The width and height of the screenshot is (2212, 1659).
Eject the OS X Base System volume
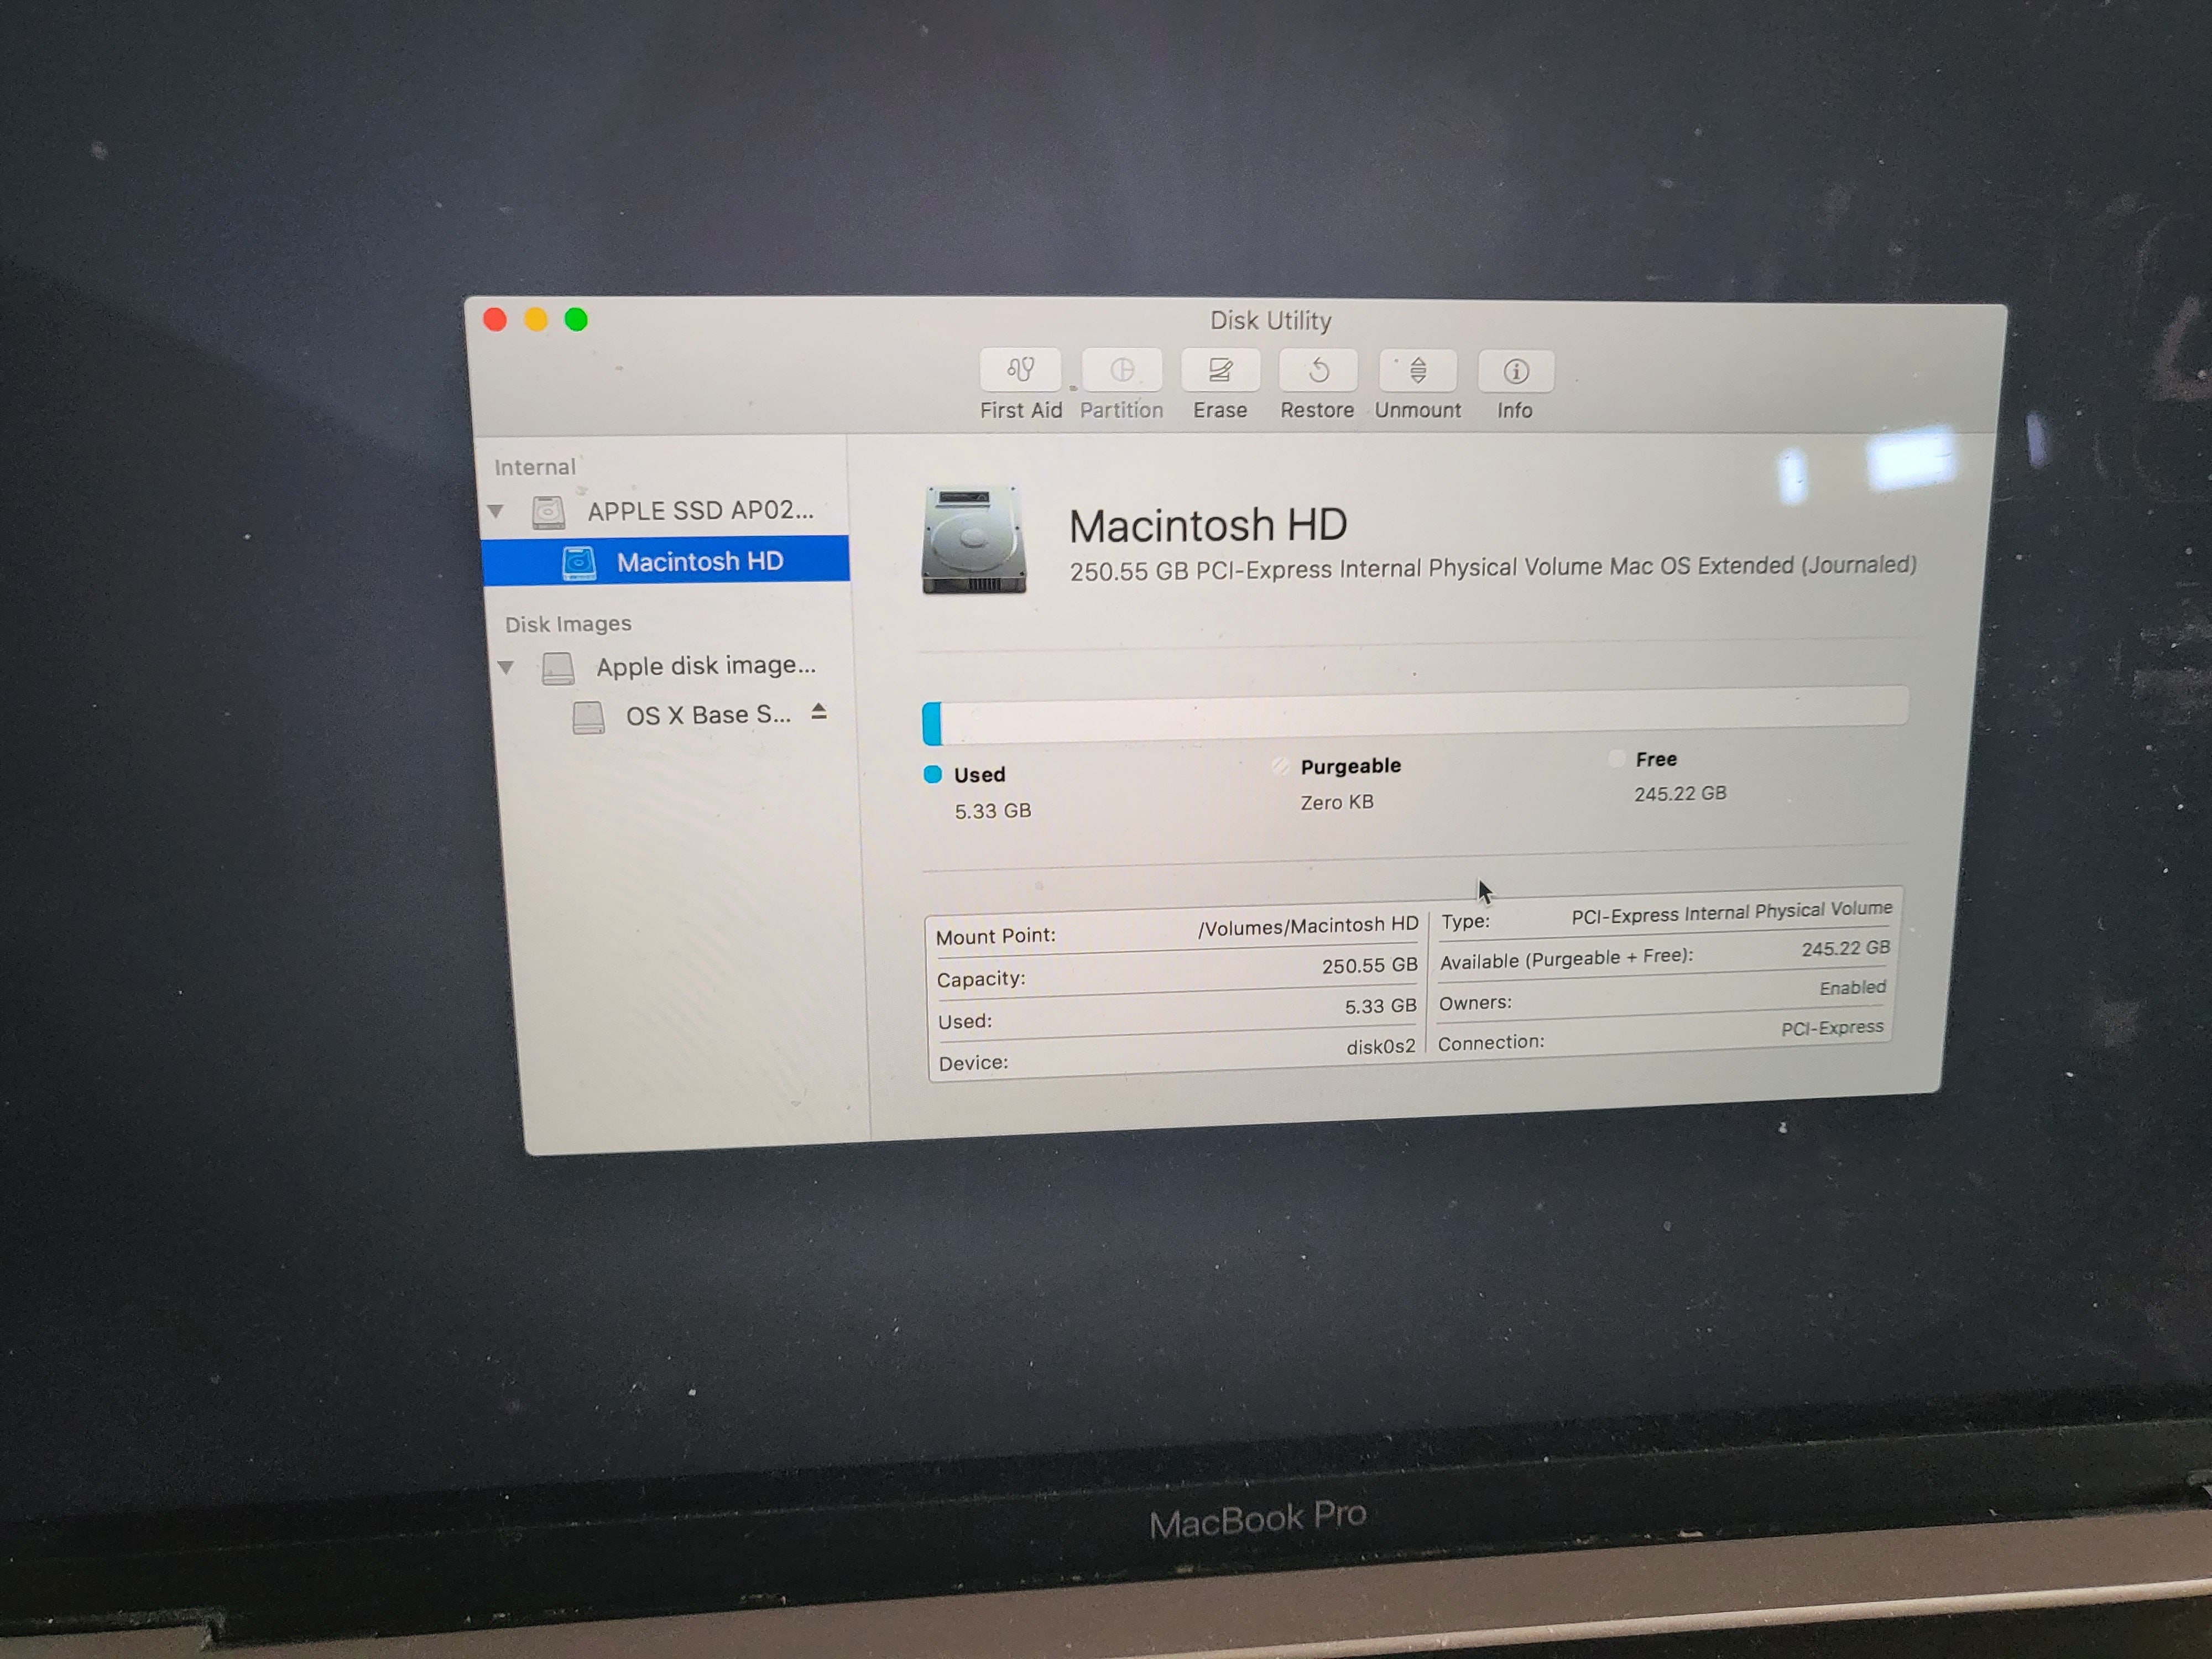pos(819,712)
